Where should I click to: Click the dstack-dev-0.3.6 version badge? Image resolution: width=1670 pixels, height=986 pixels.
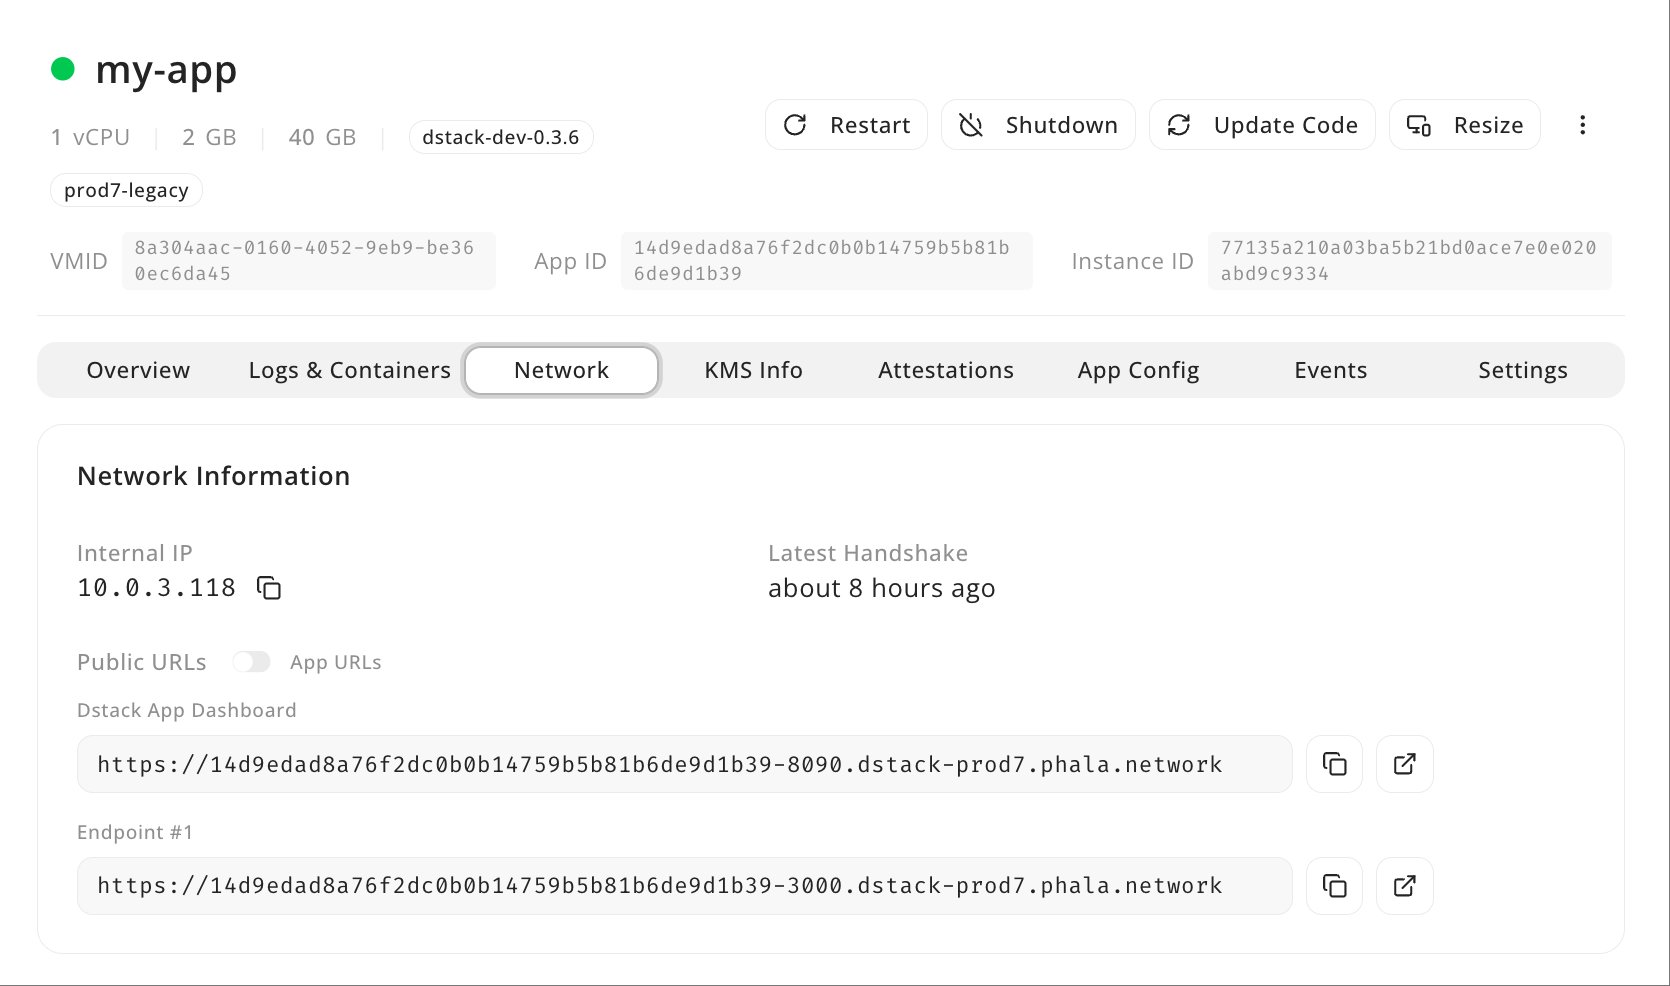501,137
